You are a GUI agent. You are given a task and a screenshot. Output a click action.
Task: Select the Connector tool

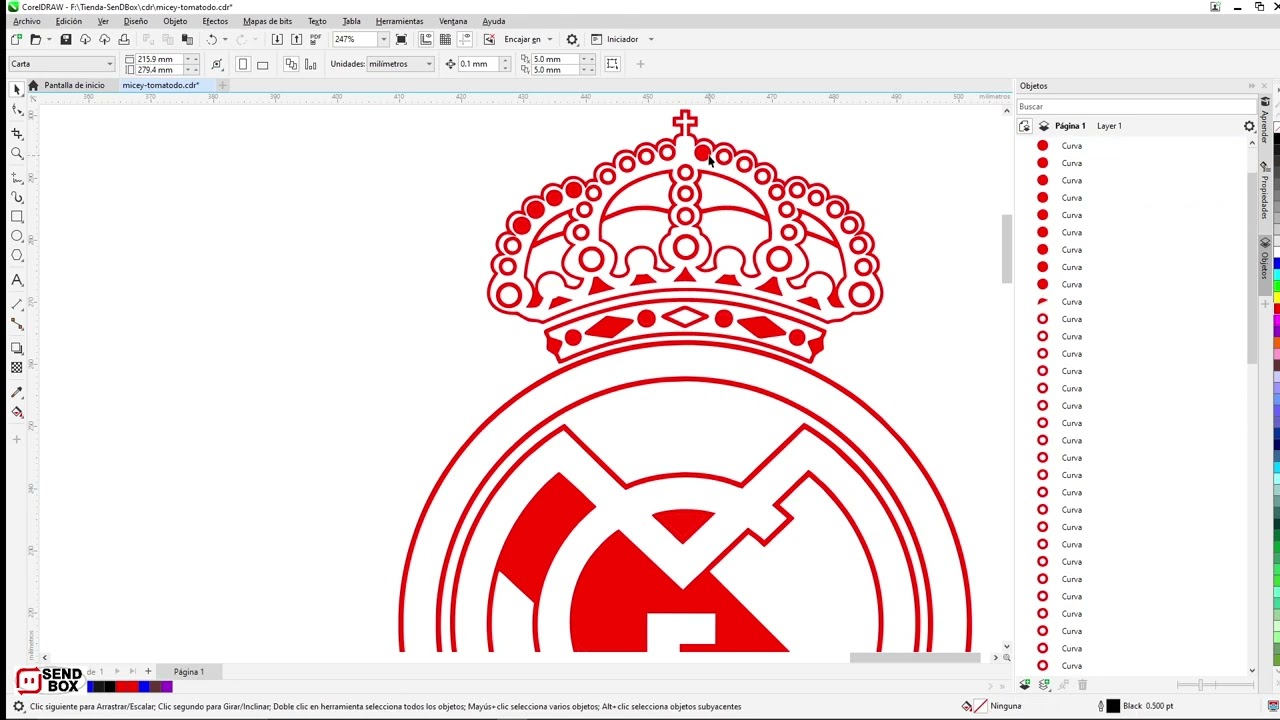[17, 324]
